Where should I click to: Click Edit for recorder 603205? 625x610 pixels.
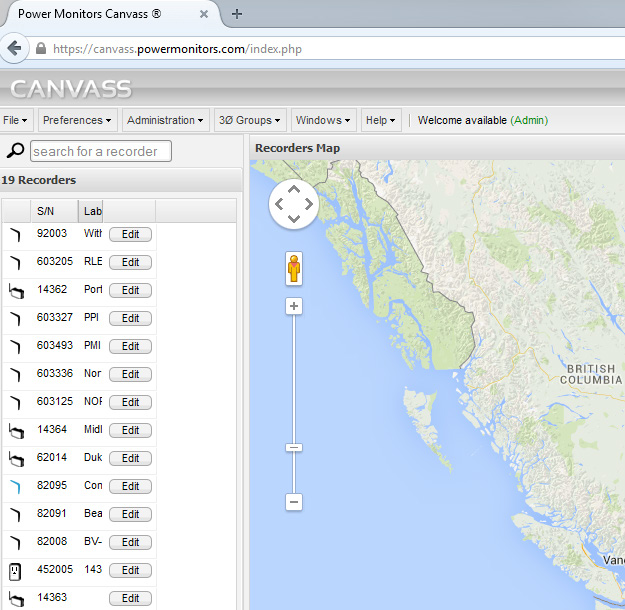[x=130, y=262]
